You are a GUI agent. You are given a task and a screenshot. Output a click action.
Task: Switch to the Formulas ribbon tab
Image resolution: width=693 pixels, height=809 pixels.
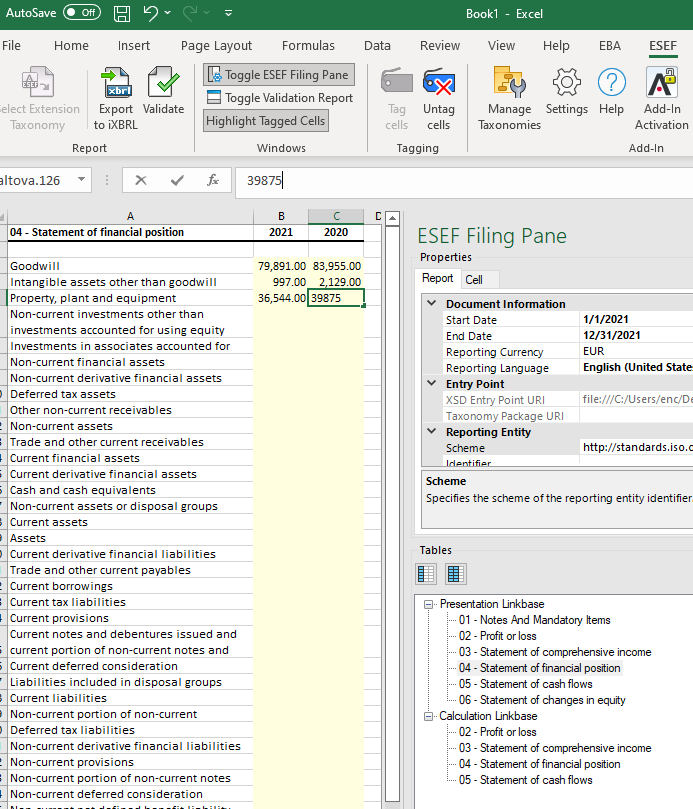308,46
